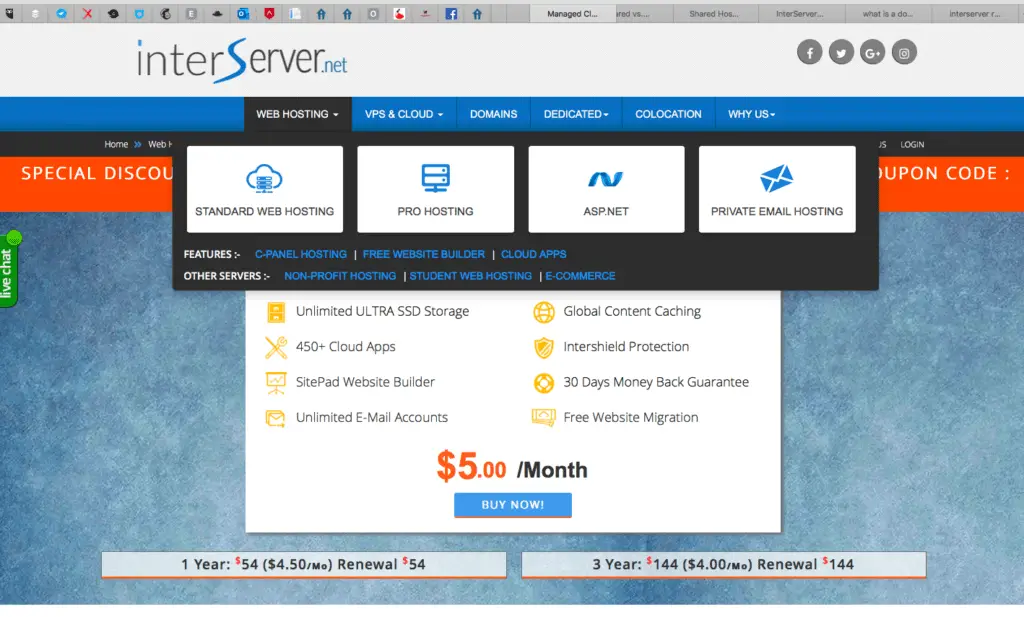
Task: Open Private Email Hosting envelope icon
Action: point(776,178)
